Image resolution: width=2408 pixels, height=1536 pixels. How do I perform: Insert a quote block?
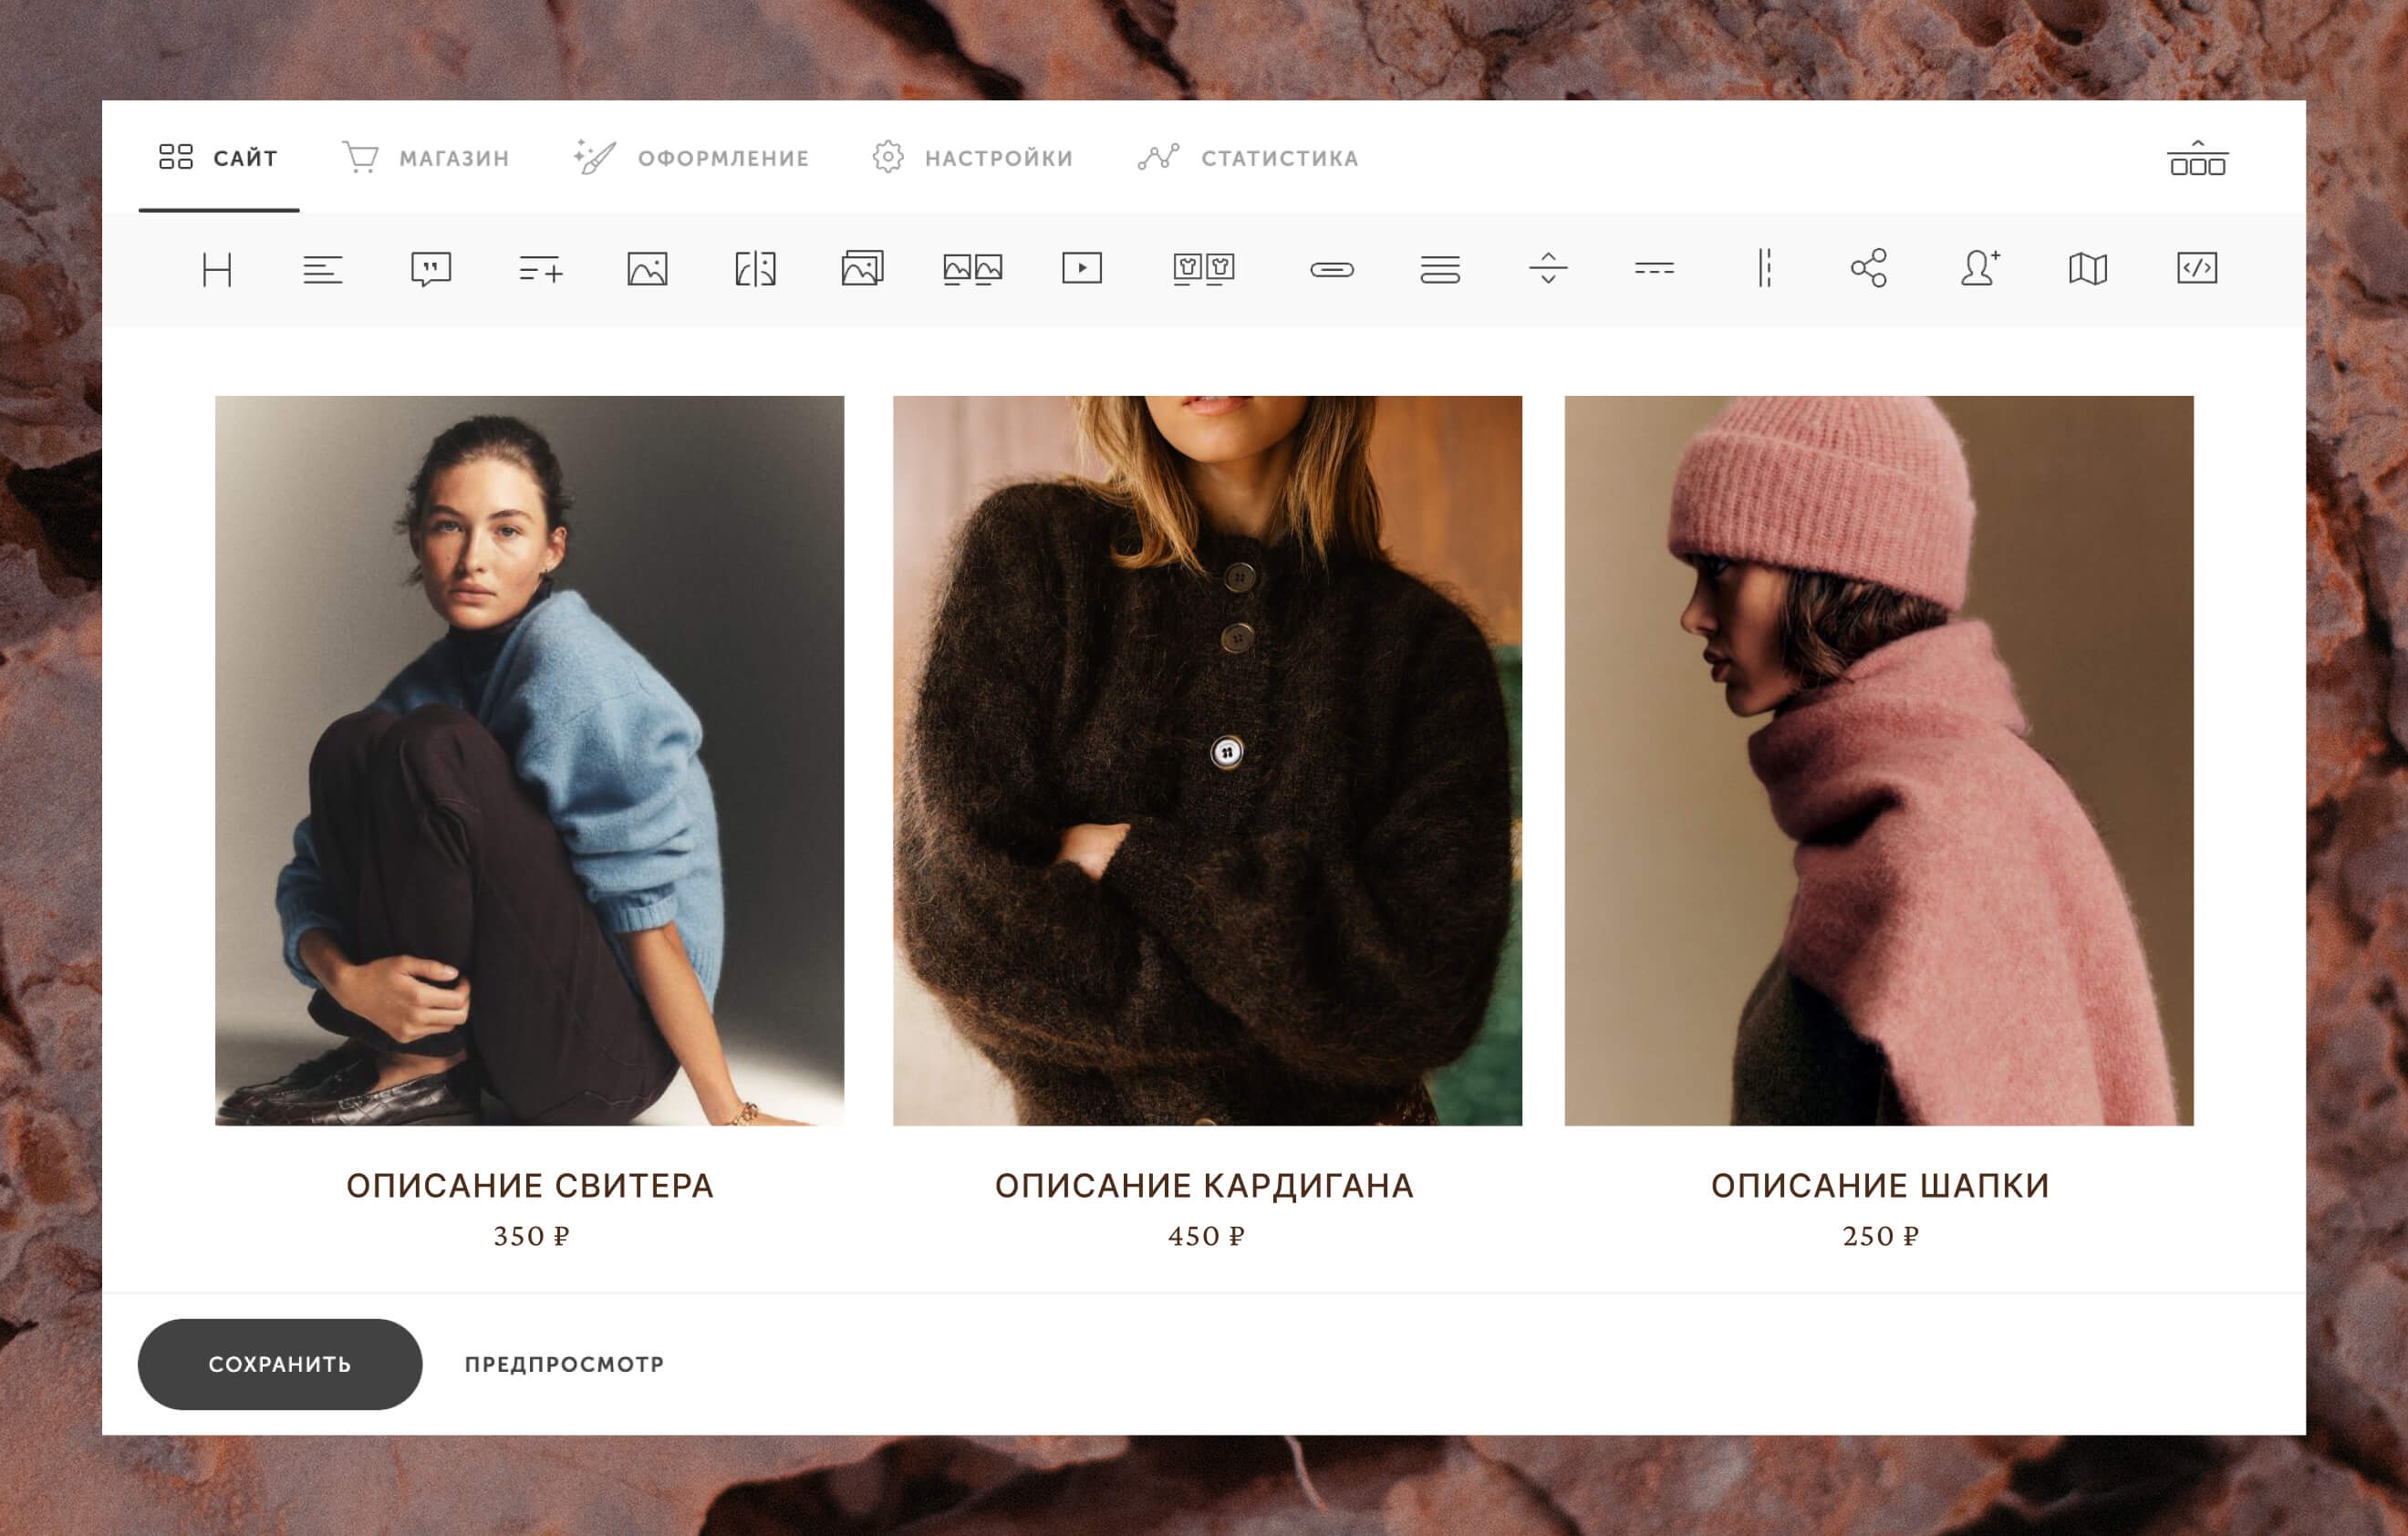431,269
